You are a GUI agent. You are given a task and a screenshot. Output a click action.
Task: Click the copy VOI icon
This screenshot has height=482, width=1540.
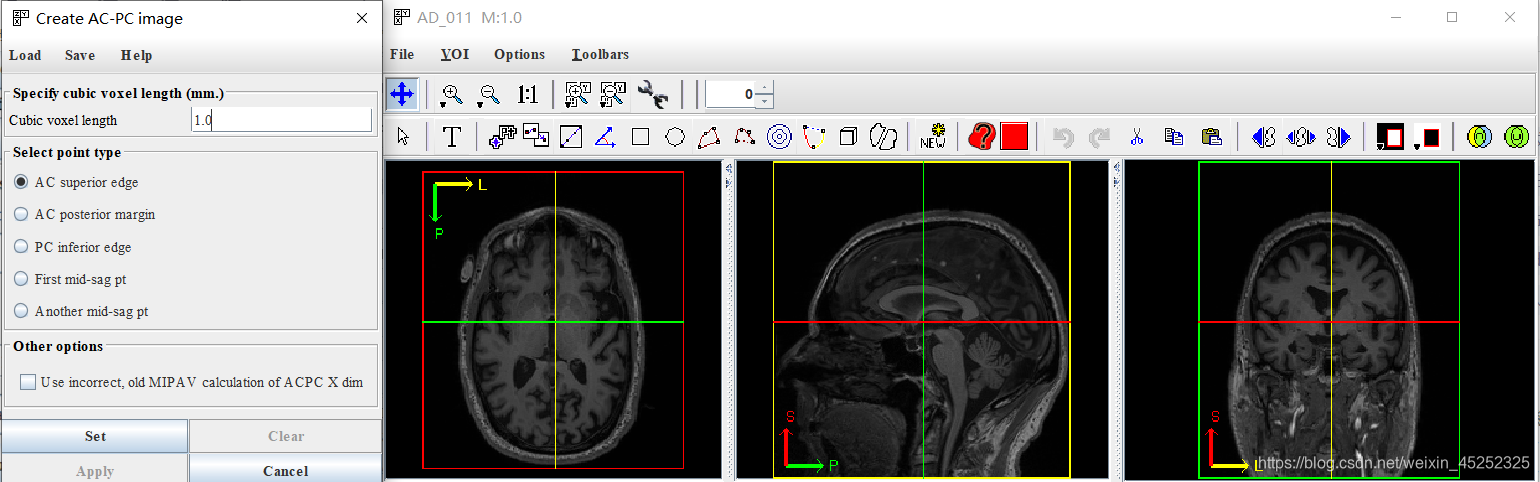click(1174, 137)
